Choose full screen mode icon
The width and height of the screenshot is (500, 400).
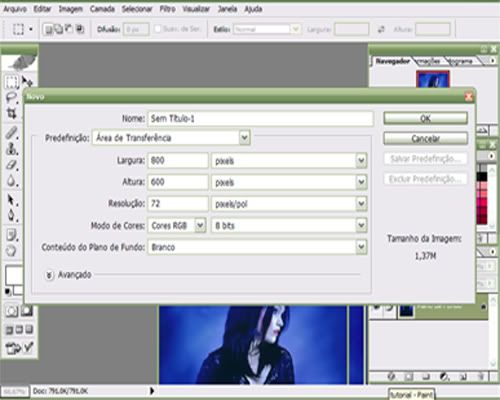click(x=29, y=330)
